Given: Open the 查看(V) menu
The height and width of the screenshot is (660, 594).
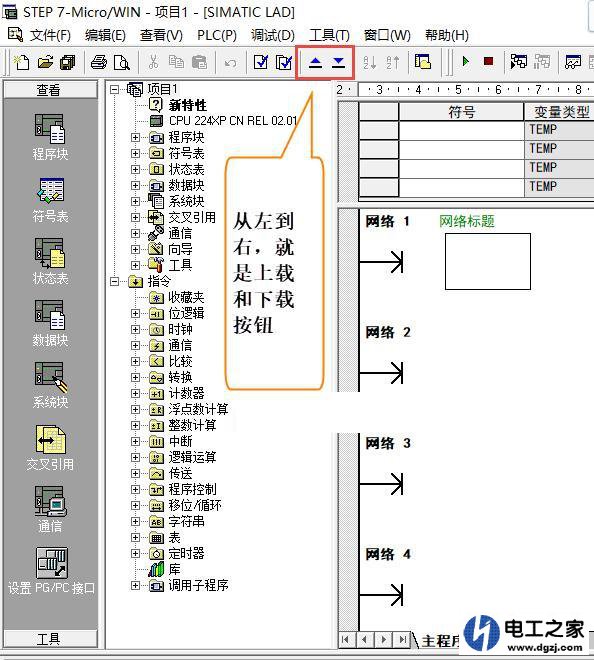Looking at the screenshot, I should tap(161, 35).
